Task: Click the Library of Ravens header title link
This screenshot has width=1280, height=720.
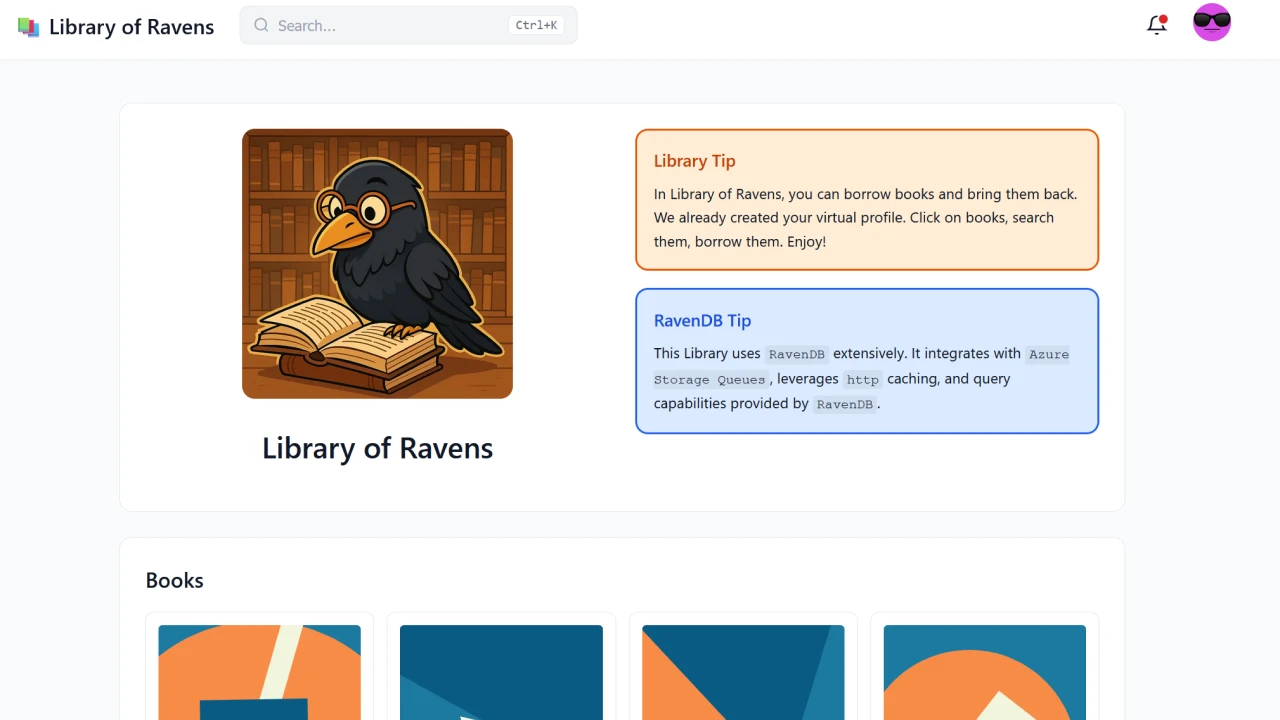Action: (x=131, y=27)
